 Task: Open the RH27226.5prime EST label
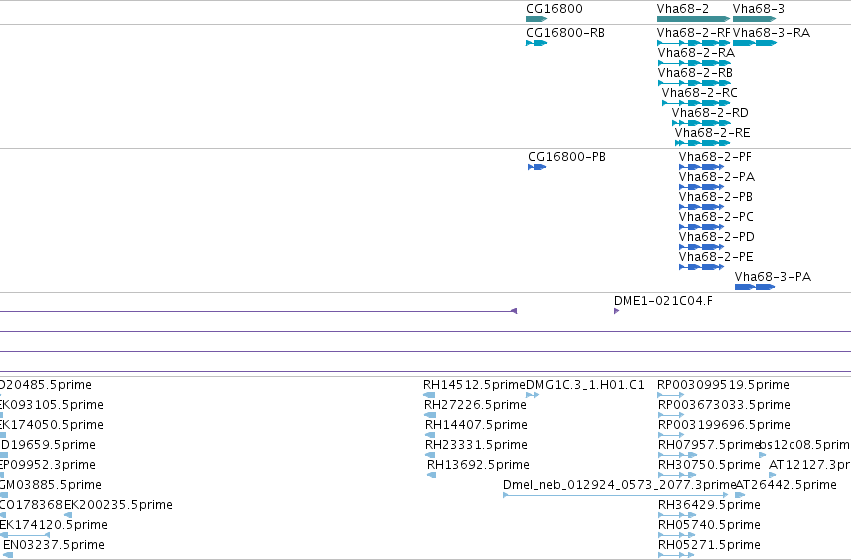click(x=475, y=405)
